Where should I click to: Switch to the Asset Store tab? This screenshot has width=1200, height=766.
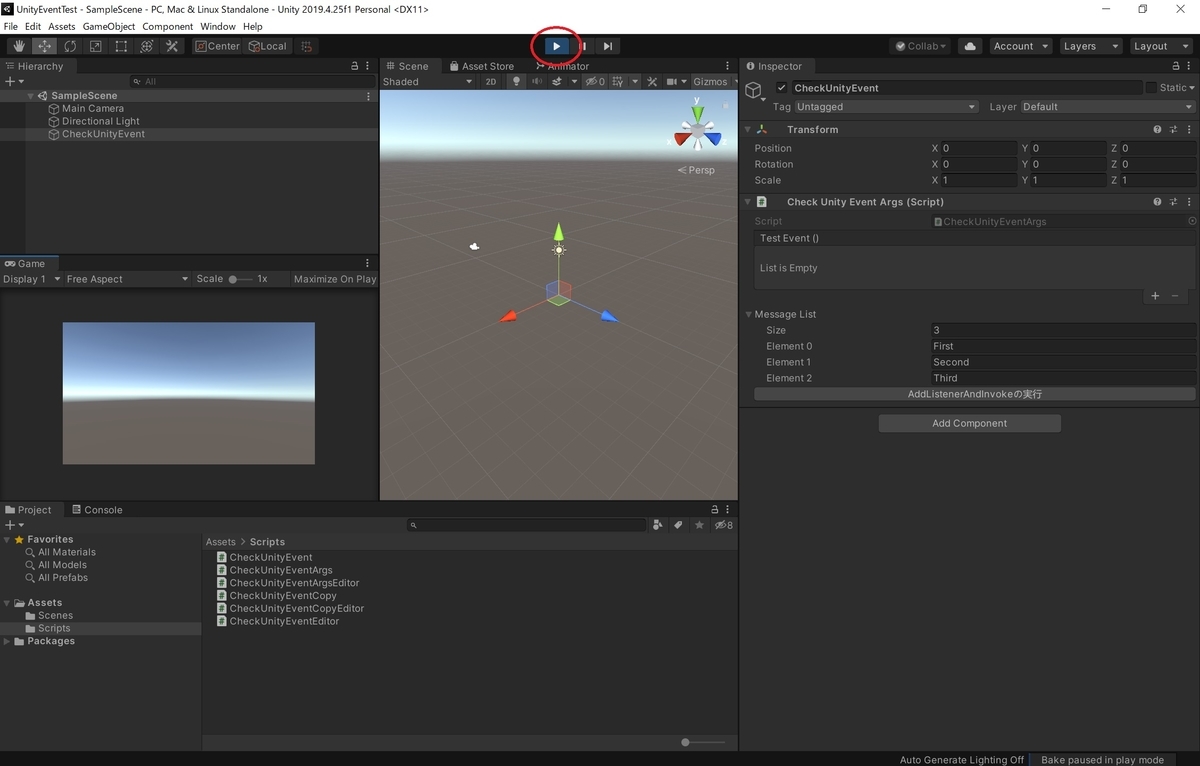[482, 66]
